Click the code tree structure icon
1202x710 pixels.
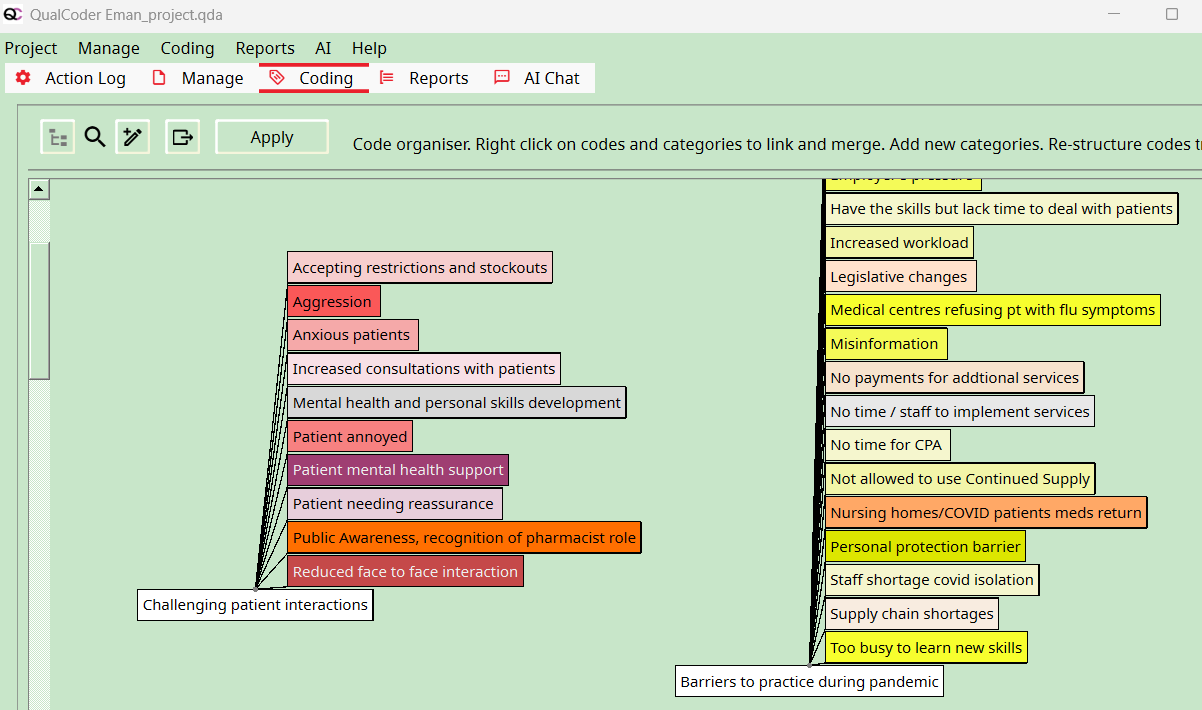point(58,138)
